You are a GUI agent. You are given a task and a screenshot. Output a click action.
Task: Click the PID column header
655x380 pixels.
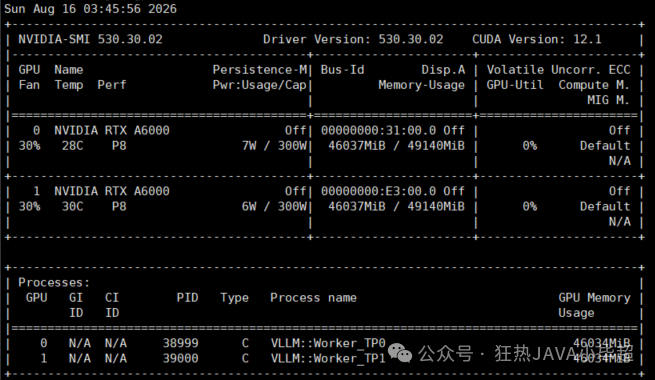pos(187,298)
